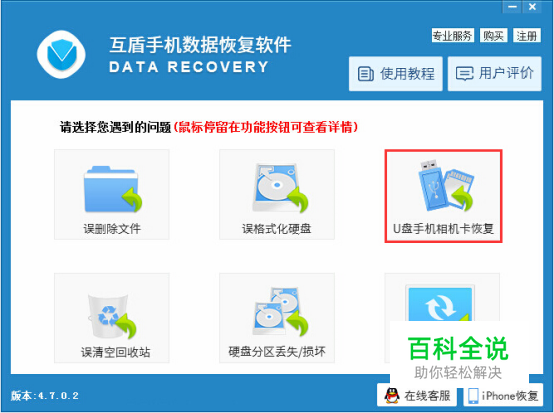This screenshot has width=554, height=413.
Task: Click the 硬盘分区丢失/损坏 text label
Action: tap(277, 352)
